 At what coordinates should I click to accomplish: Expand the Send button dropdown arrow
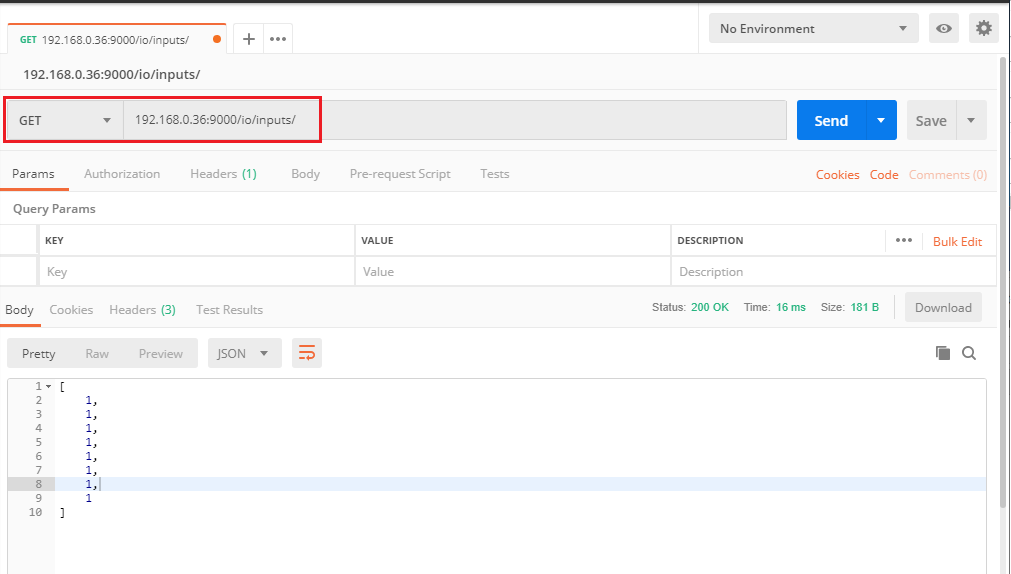[x=881, y=120]
